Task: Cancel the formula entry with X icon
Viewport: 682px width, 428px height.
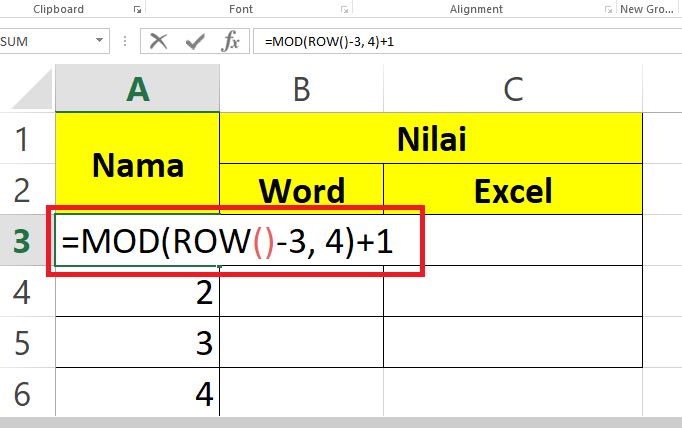Action: tap(158, 41)
